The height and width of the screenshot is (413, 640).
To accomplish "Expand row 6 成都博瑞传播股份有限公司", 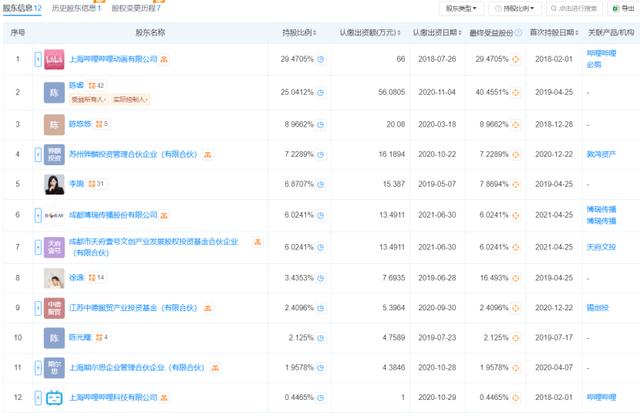I will coord(38,215).
